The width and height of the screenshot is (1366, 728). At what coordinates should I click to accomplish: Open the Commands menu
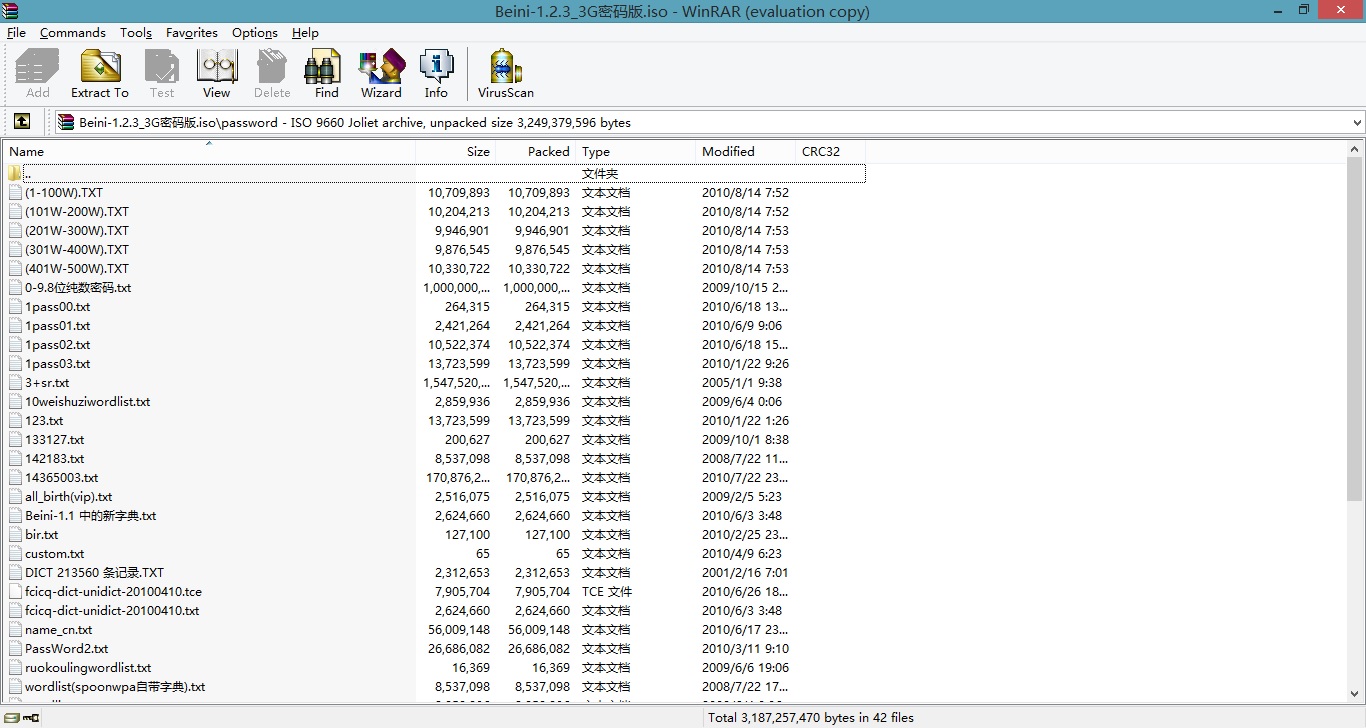point(73,33)
